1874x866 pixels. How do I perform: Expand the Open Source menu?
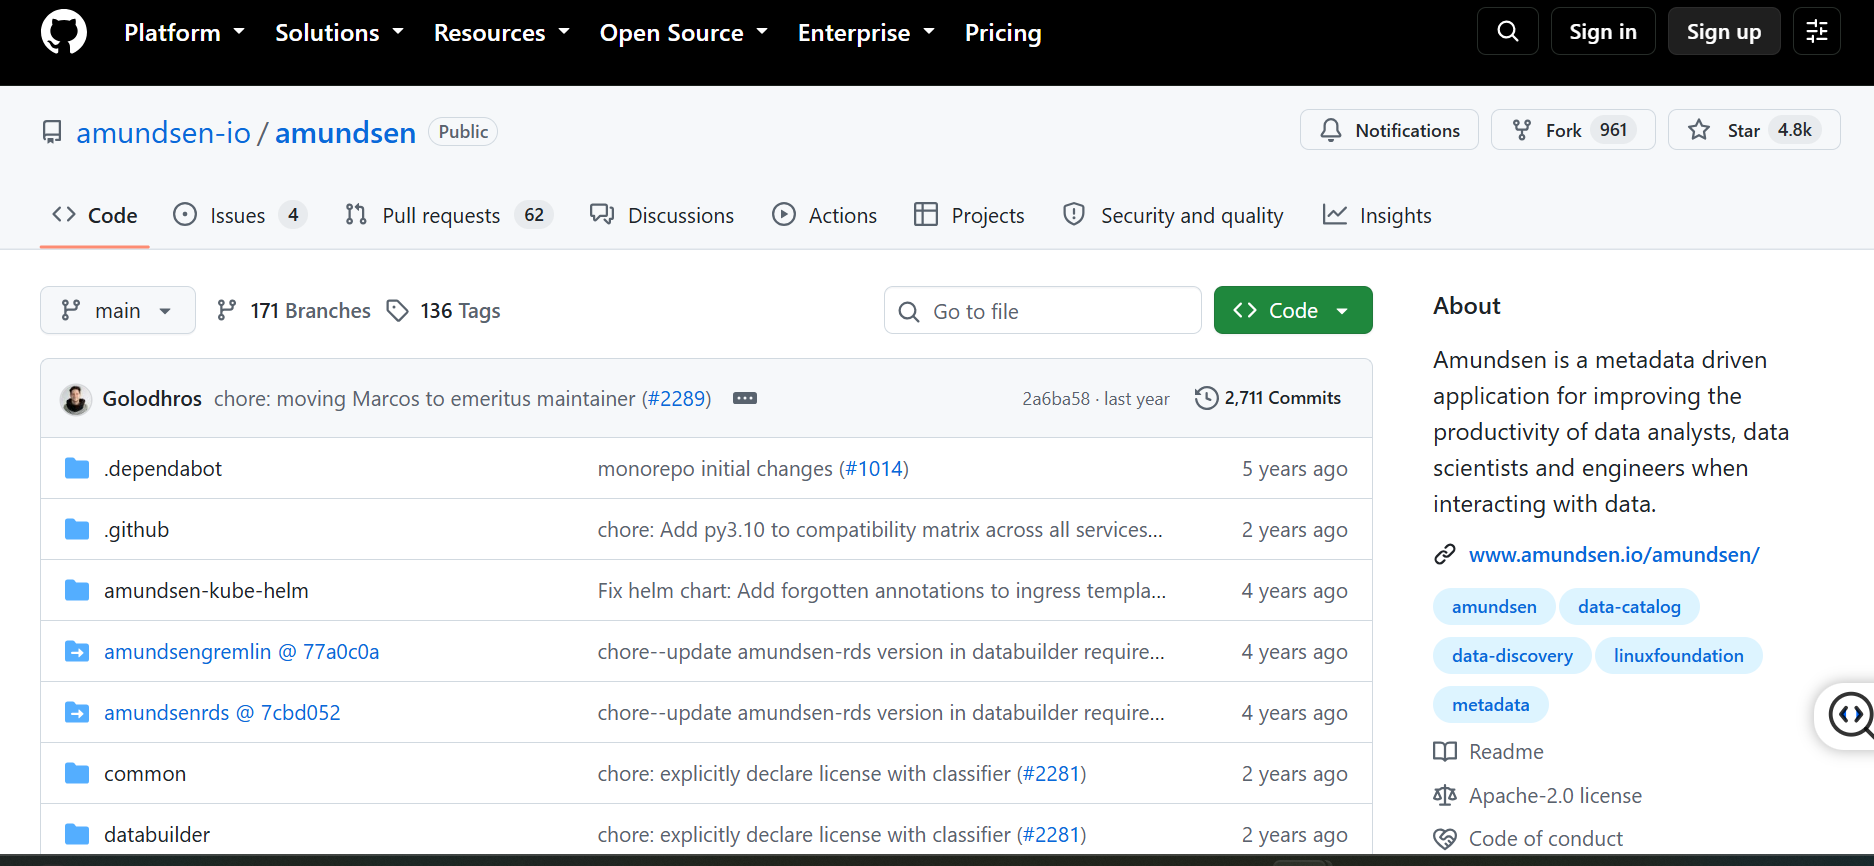tap(684, 32)
